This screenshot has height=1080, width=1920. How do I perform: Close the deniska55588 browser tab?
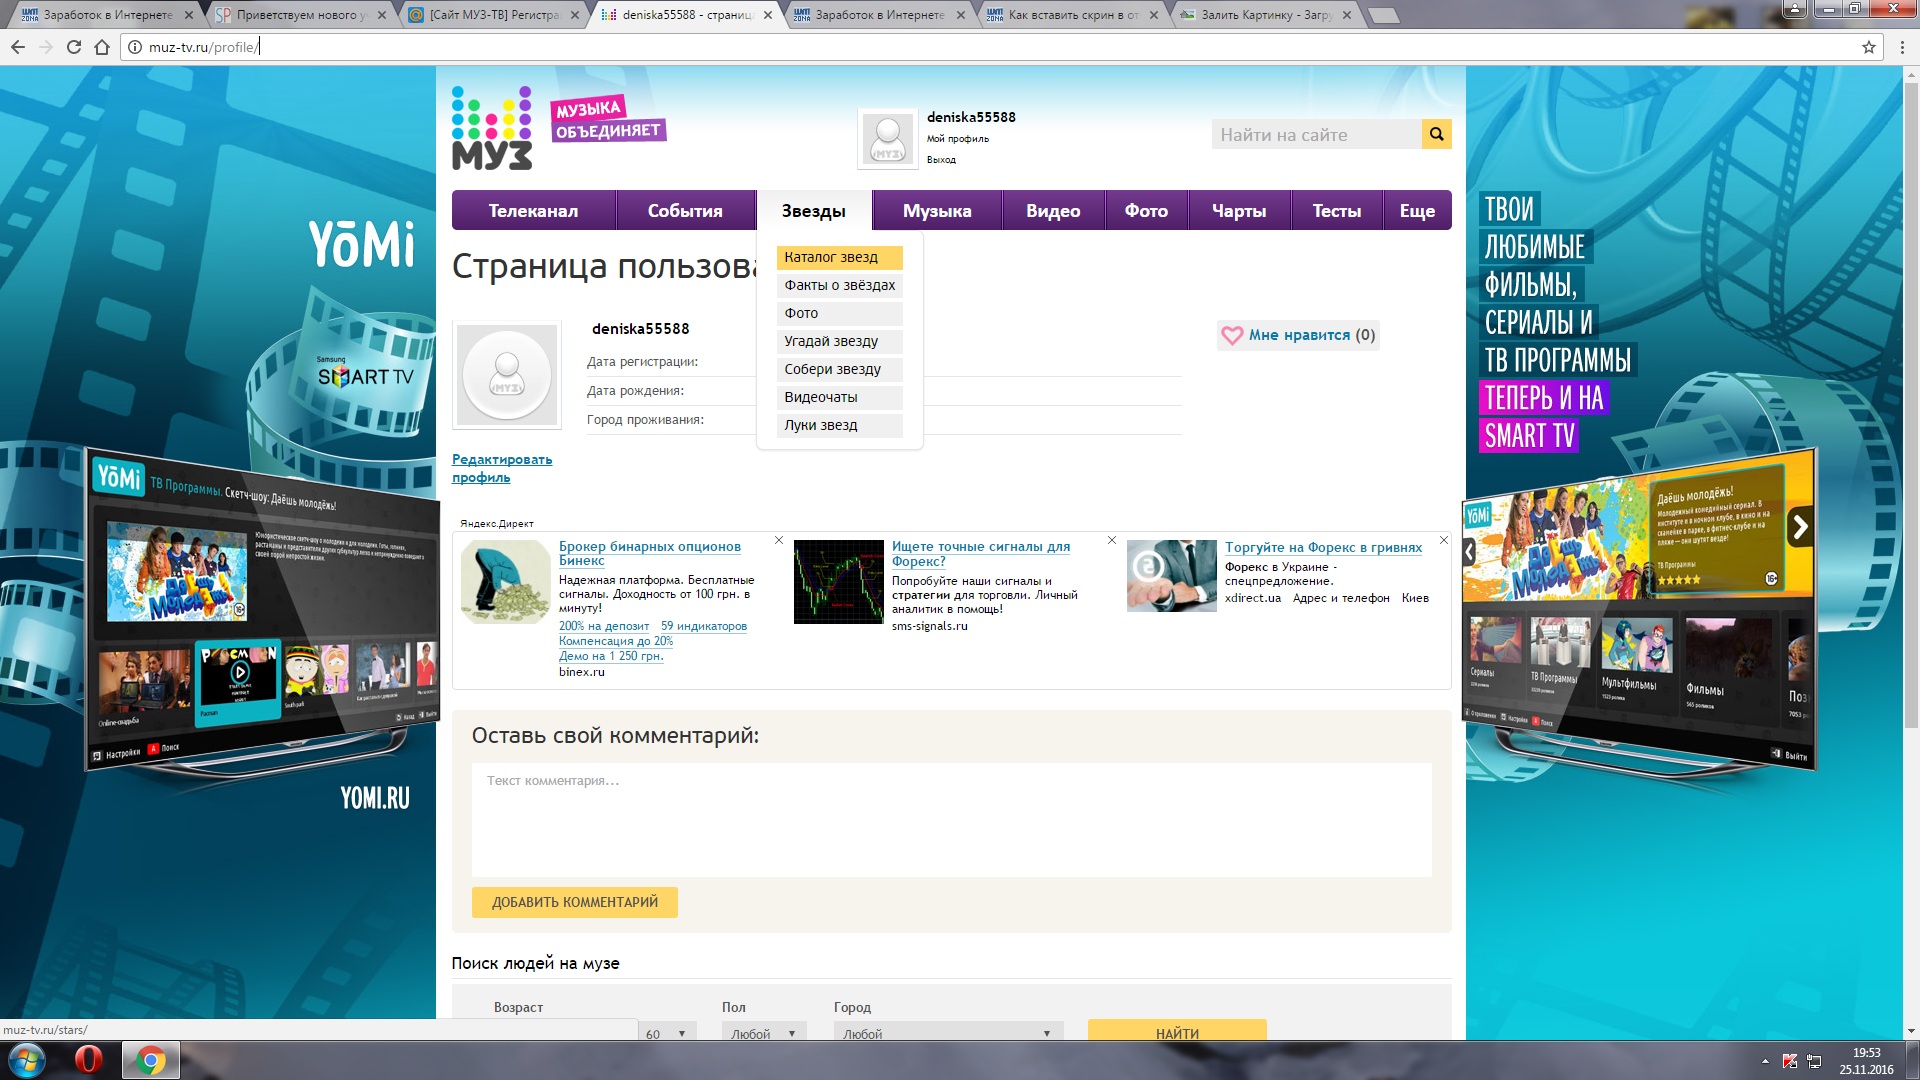coord(768,15)
